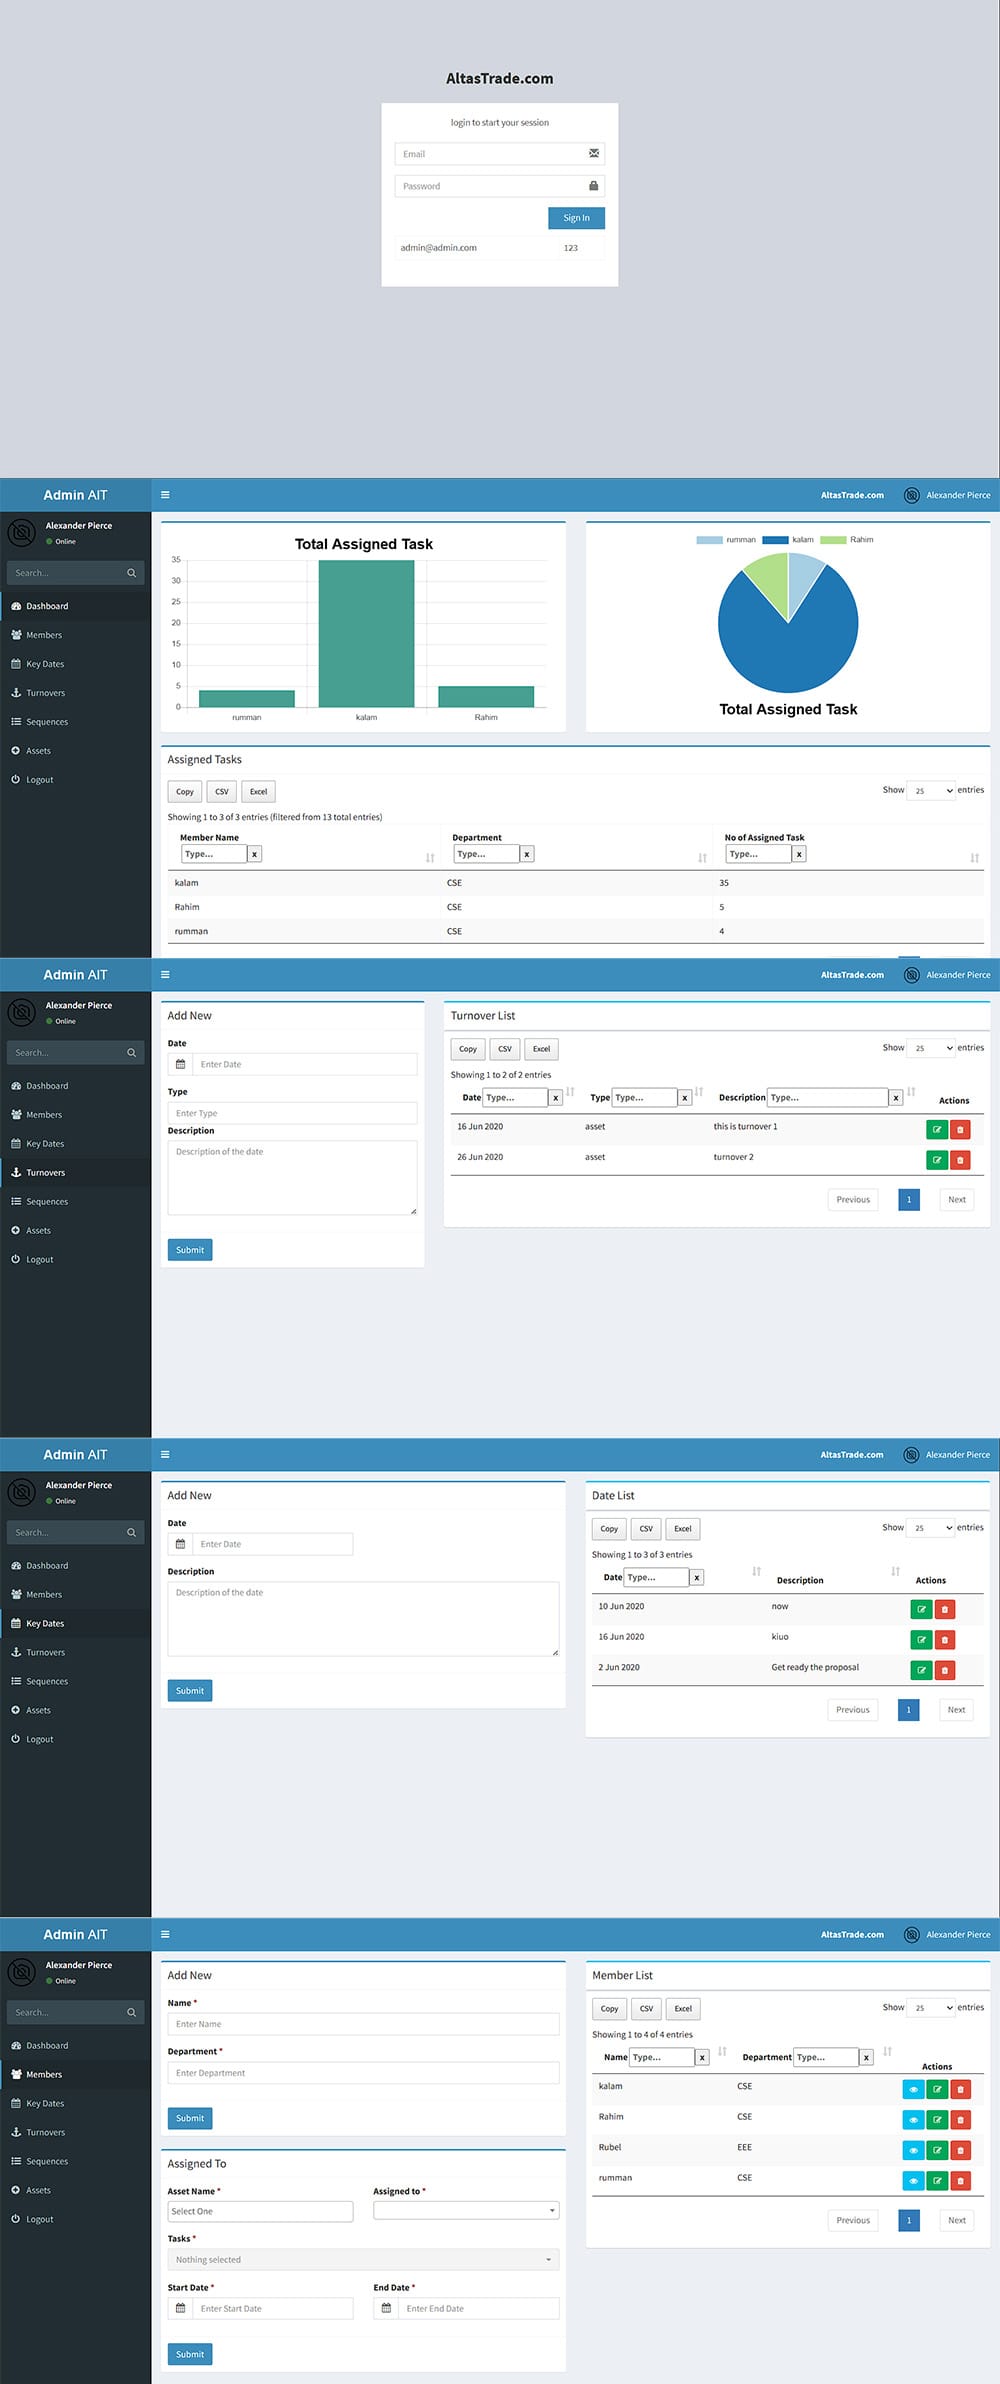This screenshot has width=1000, height=2384.
Task: Click edit icon for 'kiuo' date row
Action: 921,1639
